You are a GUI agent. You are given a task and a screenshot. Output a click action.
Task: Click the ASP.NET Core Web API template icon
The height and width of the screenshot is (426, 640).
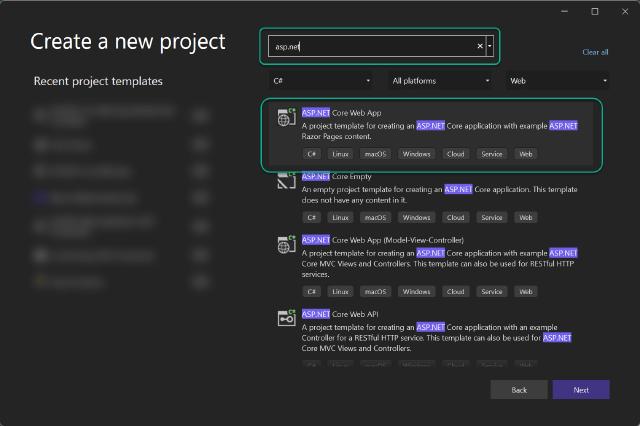(285, 318)
